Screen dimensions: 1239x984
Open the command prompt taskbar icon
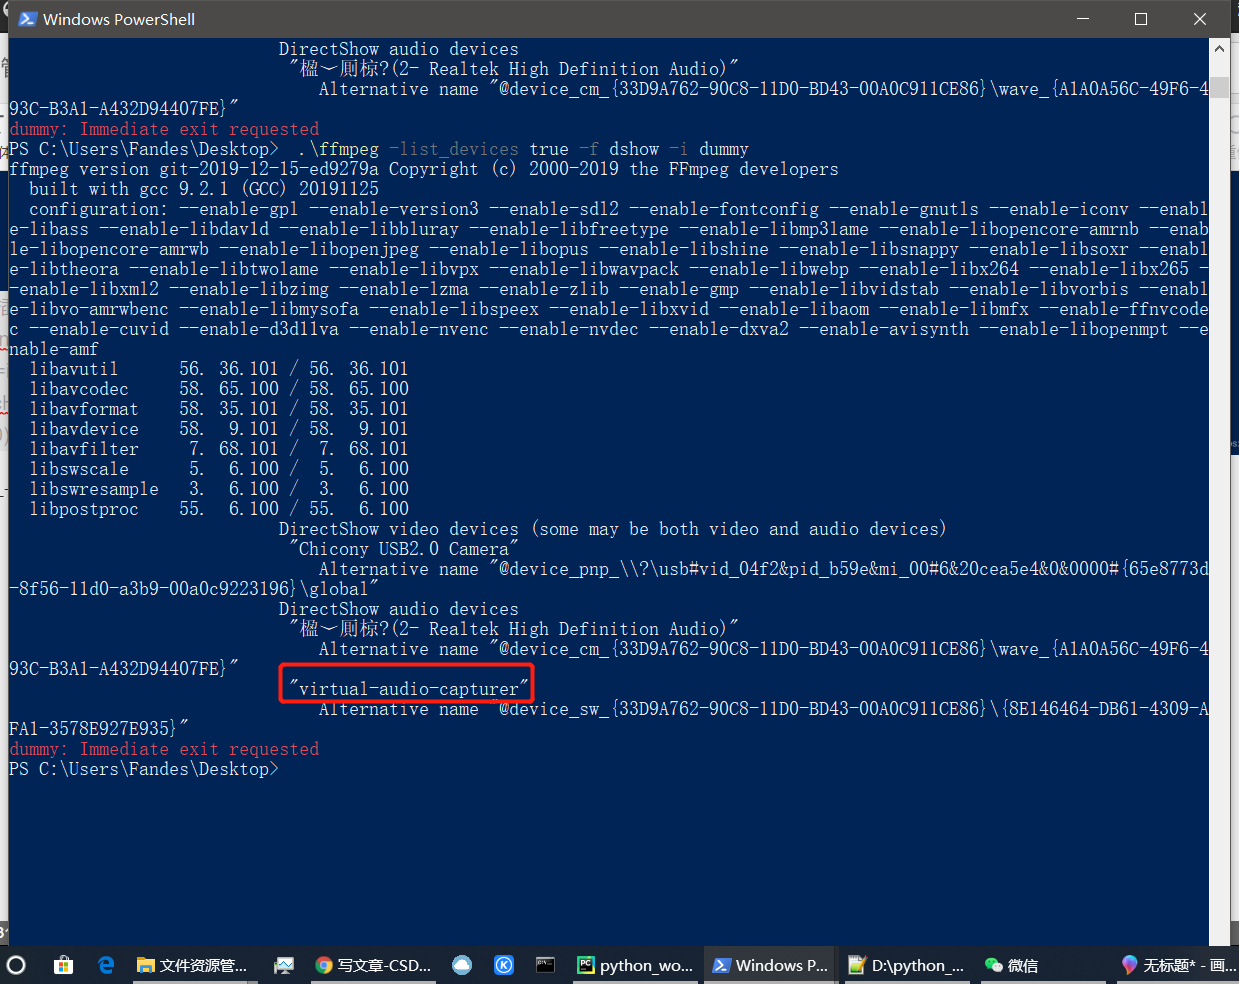[545, 965]
